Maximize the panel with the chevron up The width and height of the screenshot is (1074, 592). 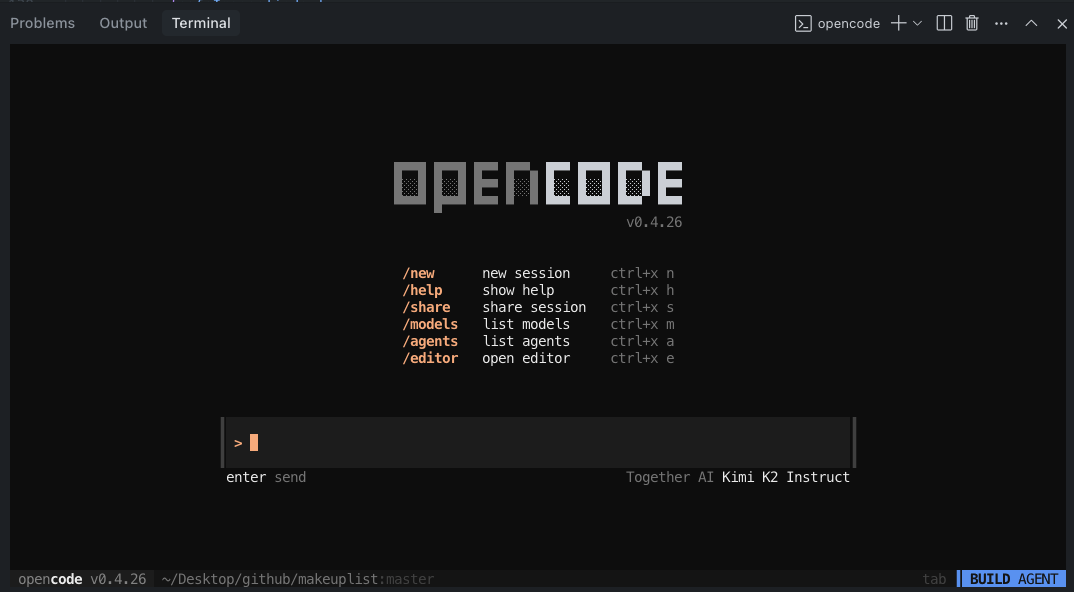pyautogui.click(x=1031, y=23)
